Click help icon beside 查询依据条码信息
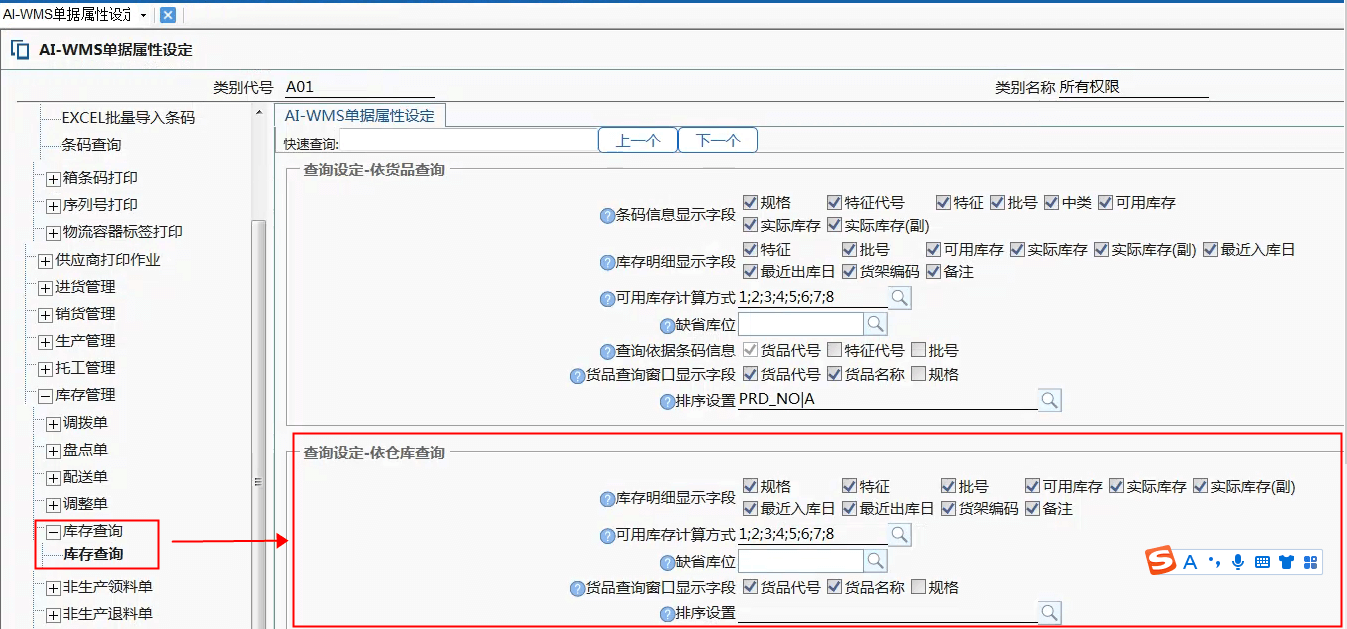Viewport: 1347px width, 629px height. pos(606,352)
